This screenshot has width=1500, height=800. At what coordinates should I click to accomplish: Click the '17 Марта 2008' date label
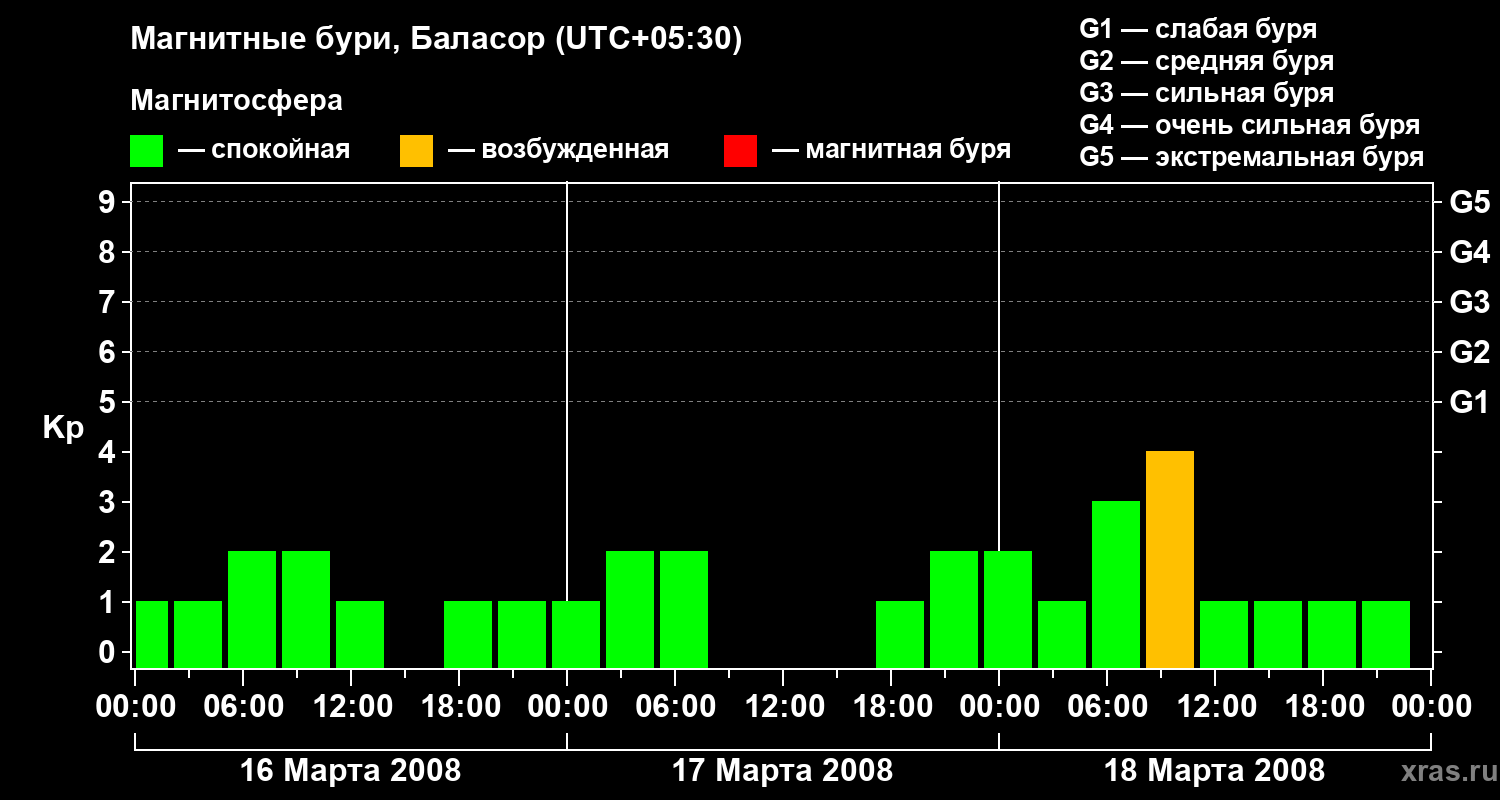(783, 771)
